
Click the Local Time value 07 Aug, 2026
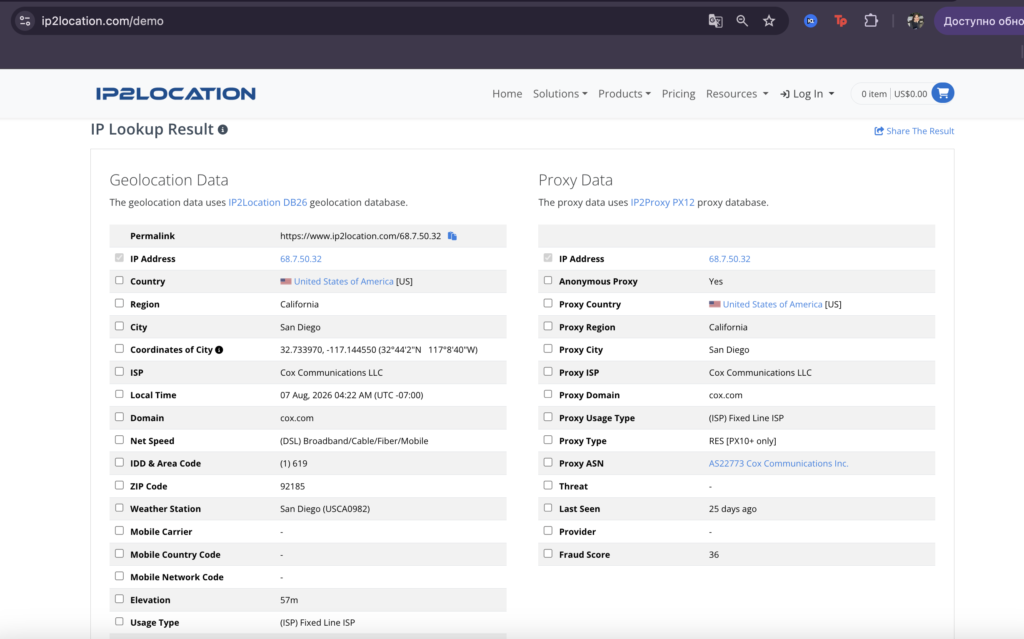coord(351,395)
